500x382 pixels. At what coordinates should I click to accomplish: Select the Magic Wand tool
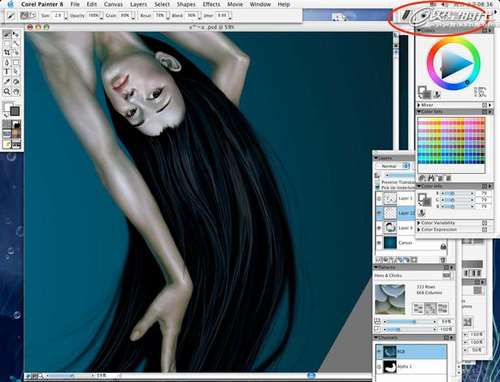coord(16,44)
